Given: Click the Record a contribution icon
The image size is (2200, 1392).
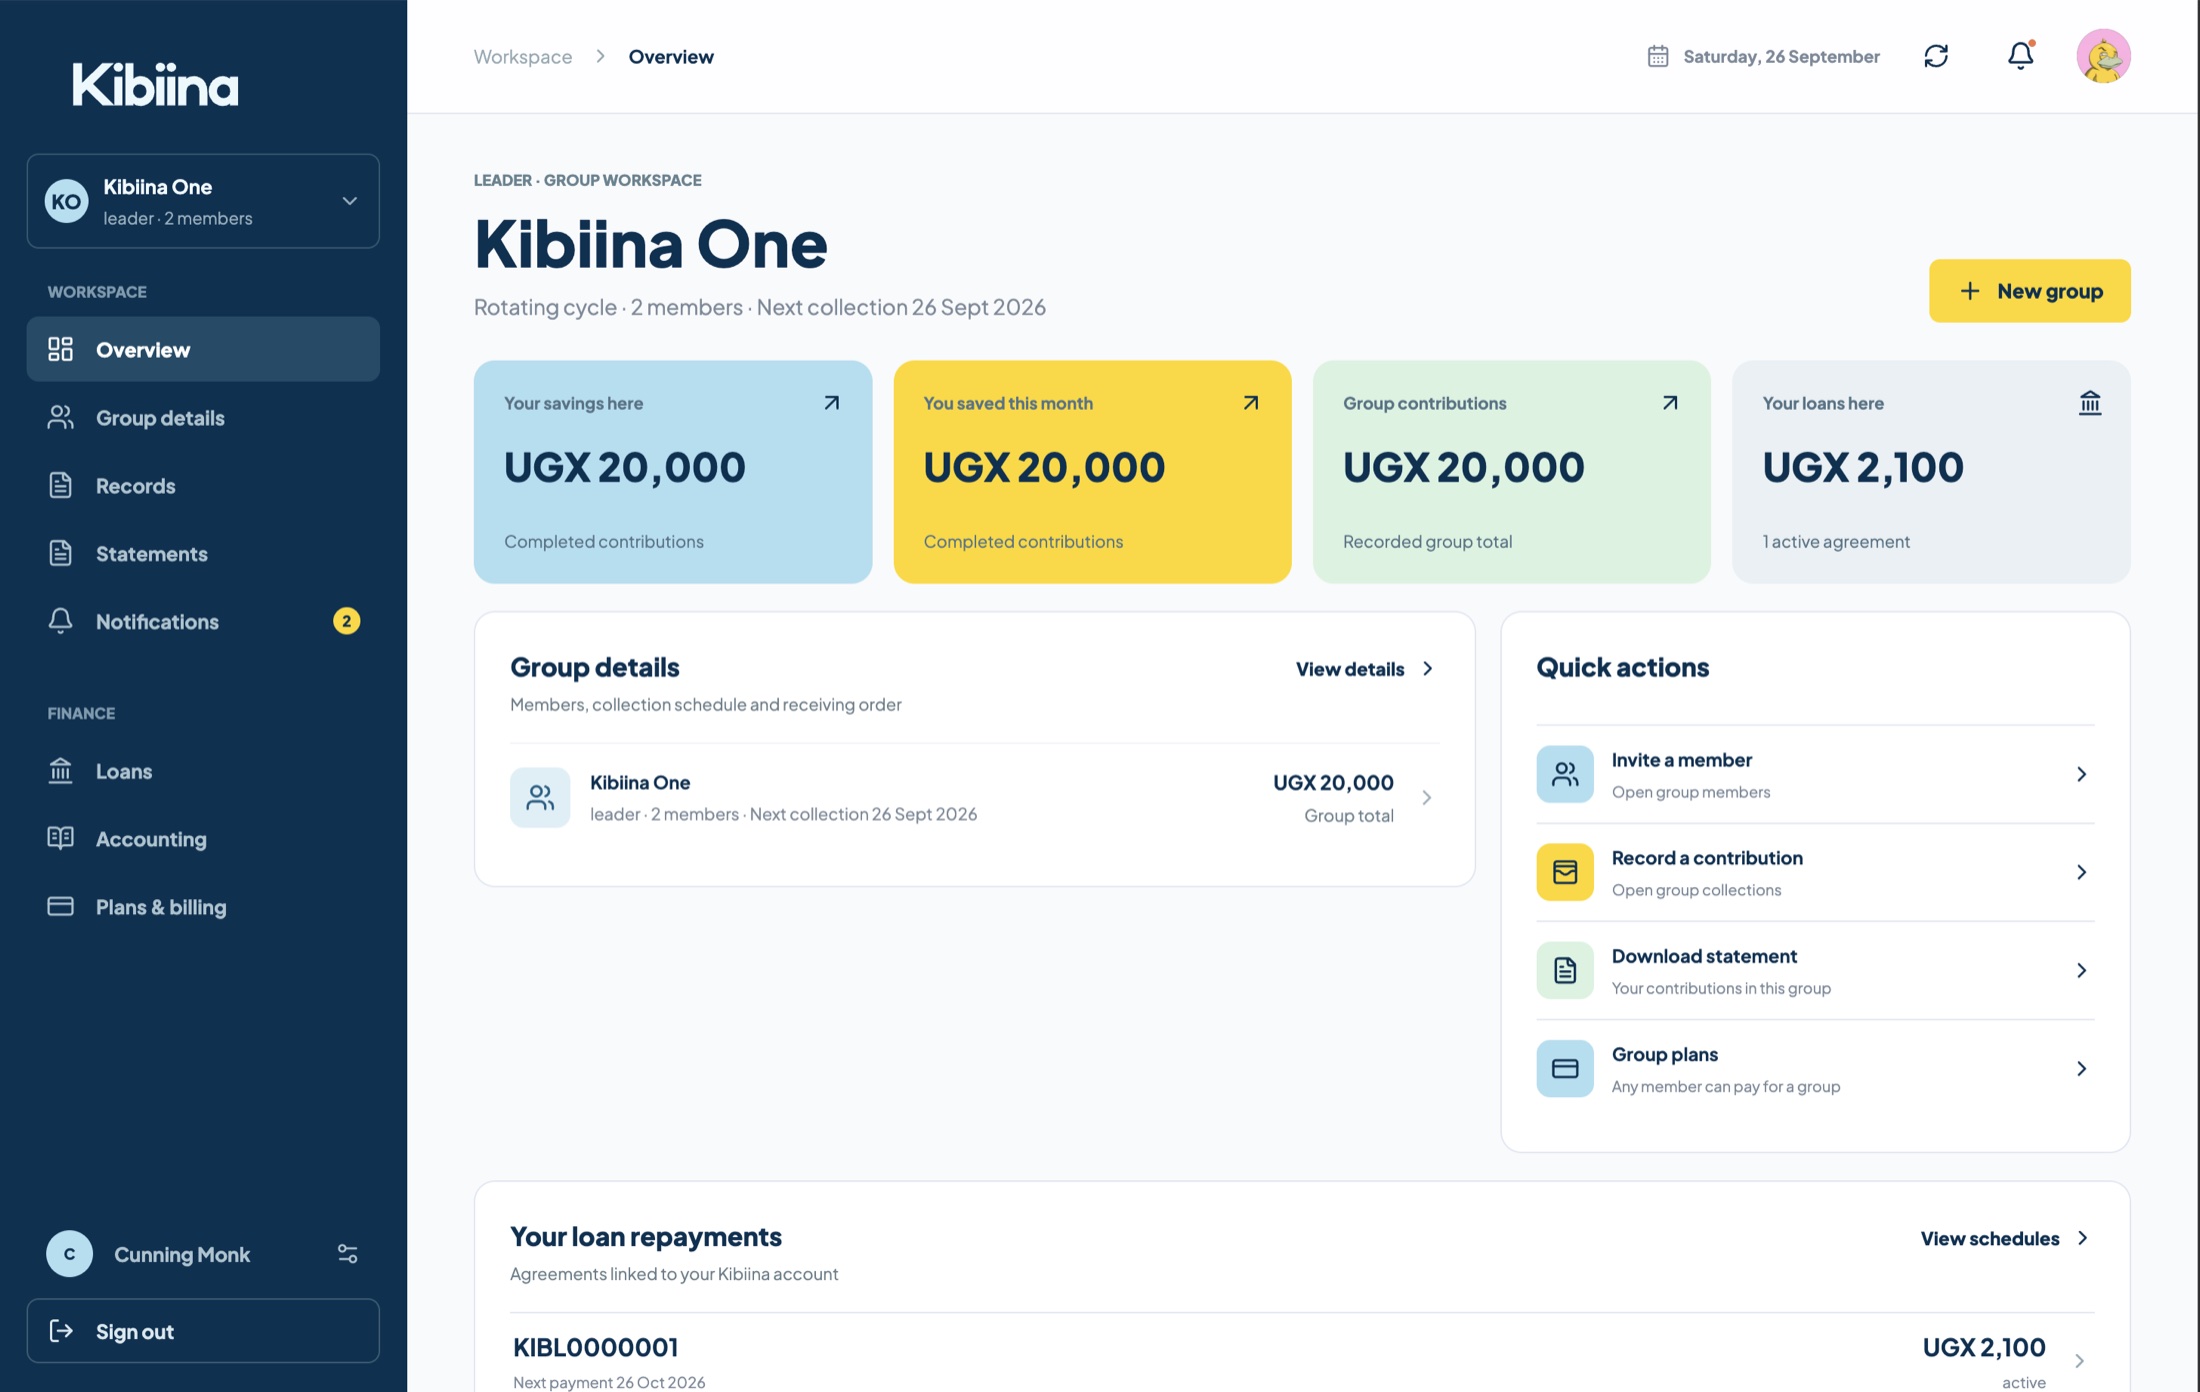Looking at the screenshot, I should pos(1565,872).
